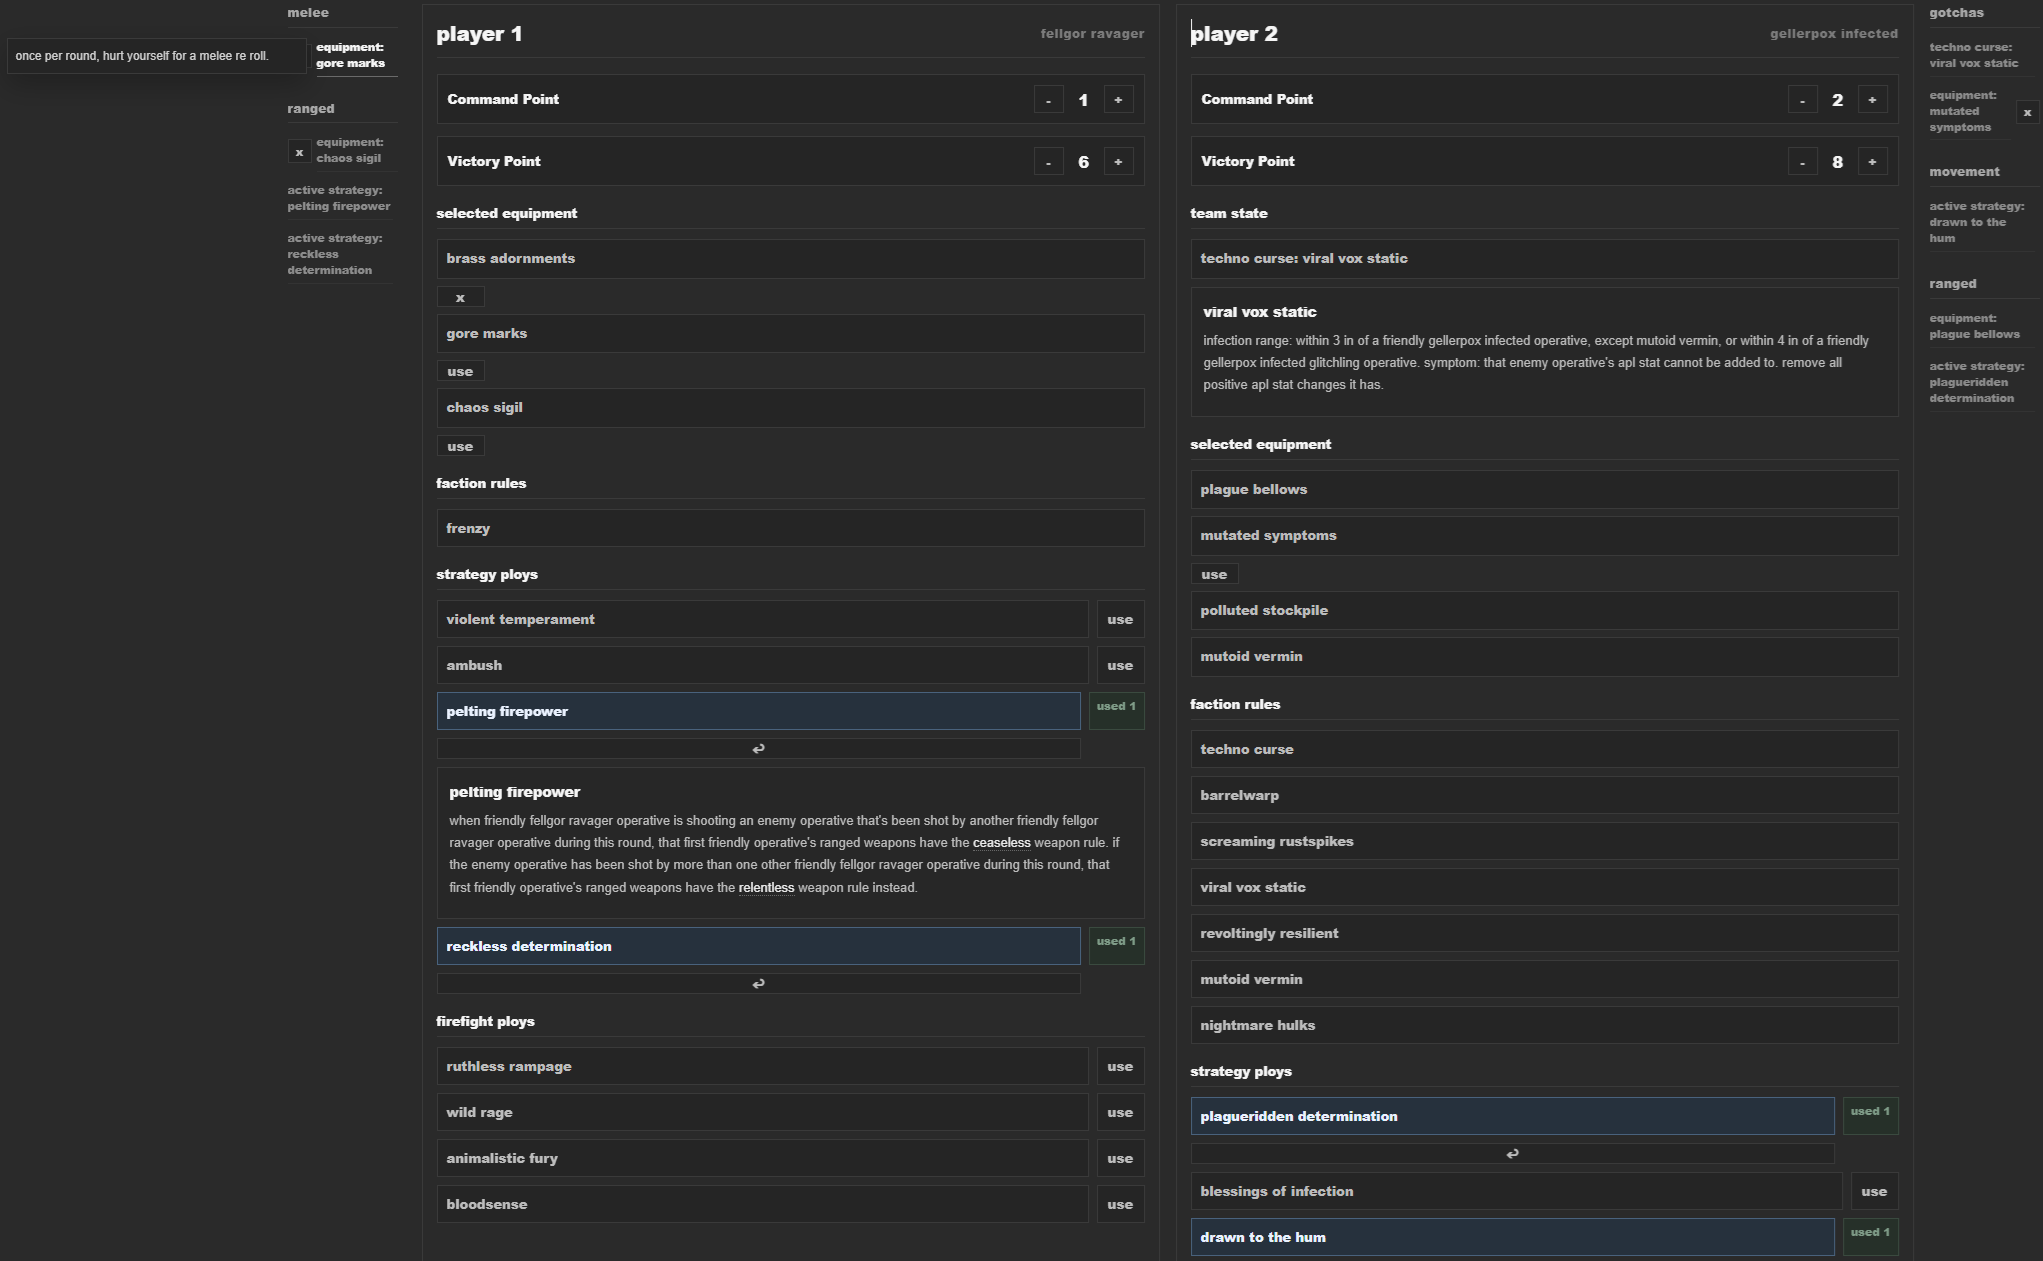Use the wild rage firefight ploy
This screenshot has height=1261, width=2043.
pos(1120,1112)
